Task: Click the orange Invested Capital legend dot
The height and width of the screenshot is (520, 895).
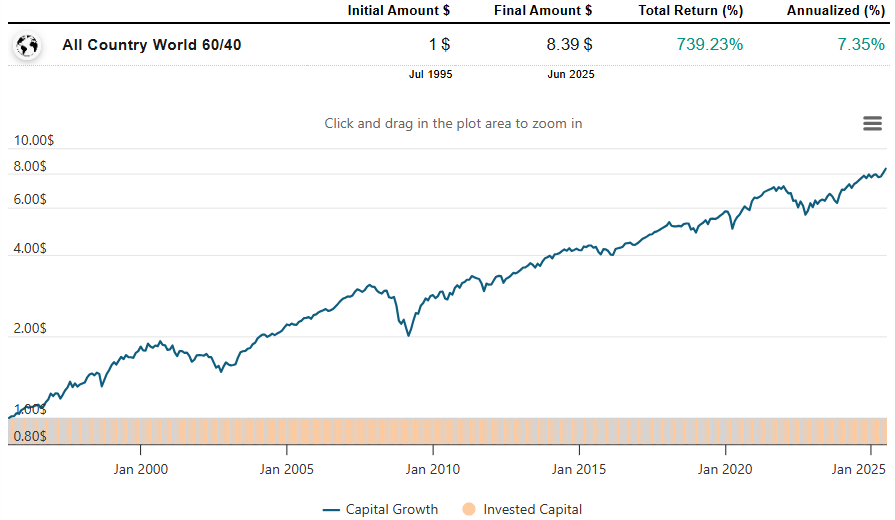Action: [x=470, y=509]
